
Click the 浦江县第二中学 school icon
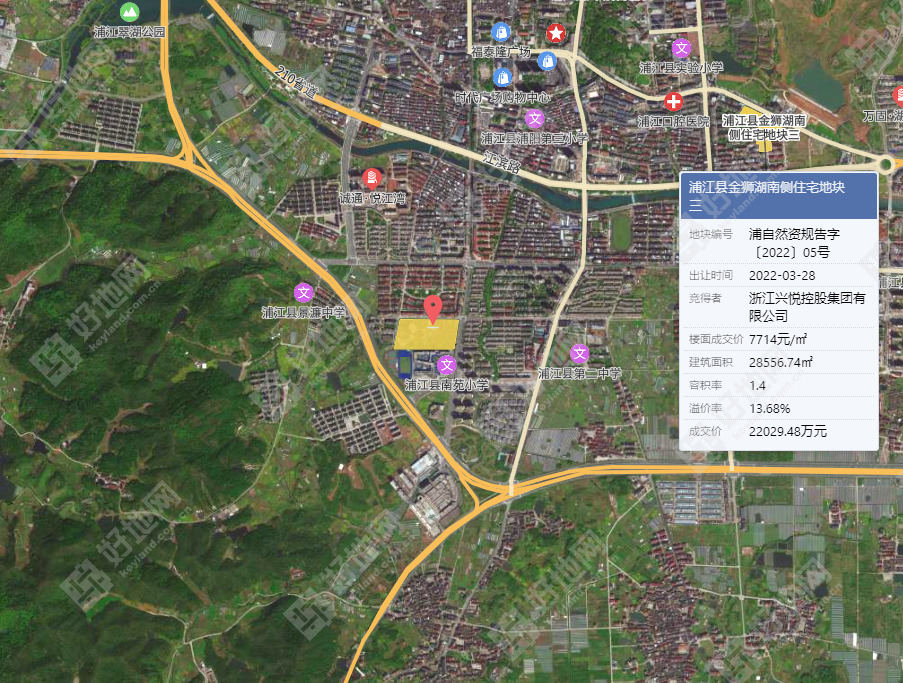coord(579,353)
